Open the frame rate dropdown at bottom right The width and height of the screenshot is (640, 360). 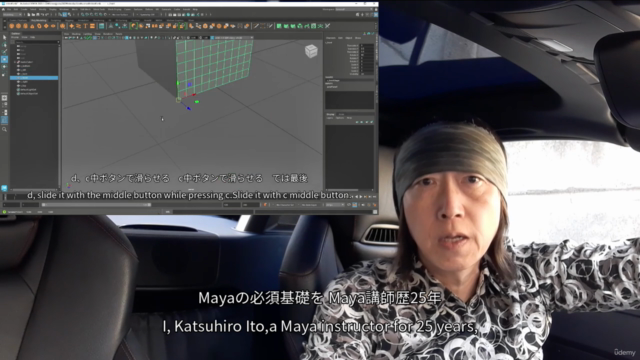tap(335, 205)
